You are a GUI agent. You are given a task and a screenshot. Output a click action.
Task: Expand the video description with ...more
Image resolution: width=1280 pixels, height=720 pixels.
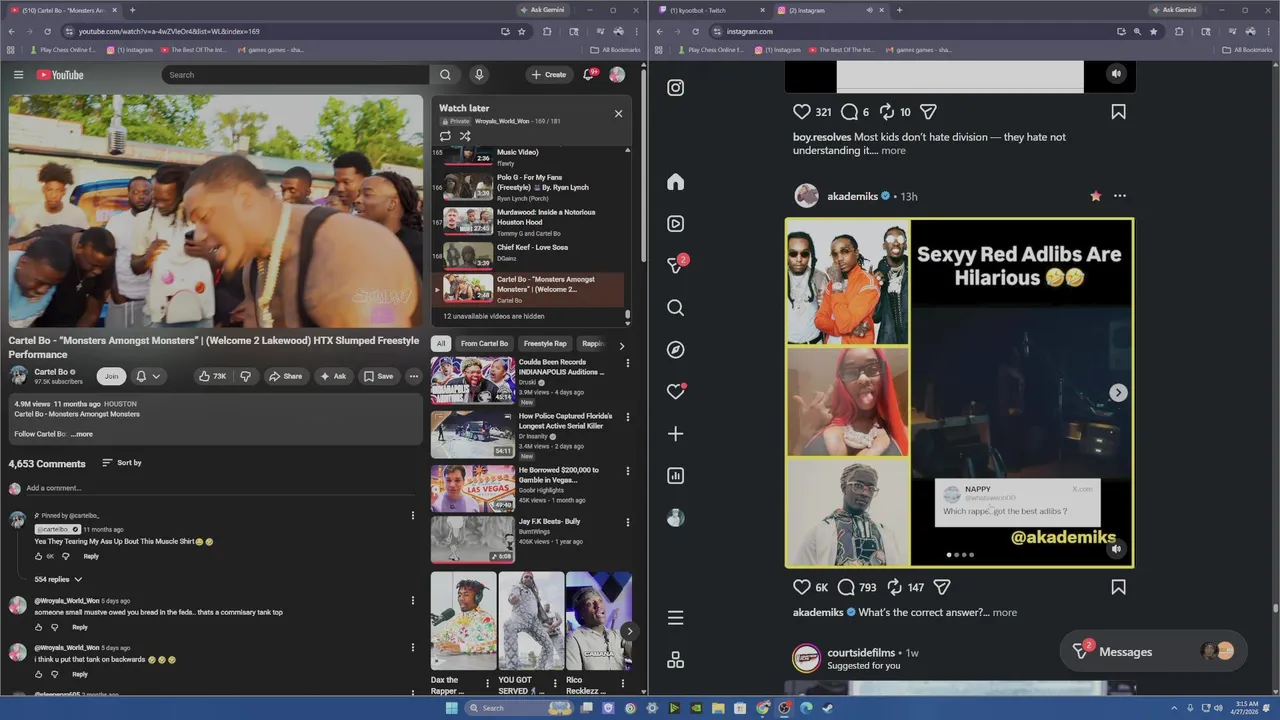coord(82,434)
